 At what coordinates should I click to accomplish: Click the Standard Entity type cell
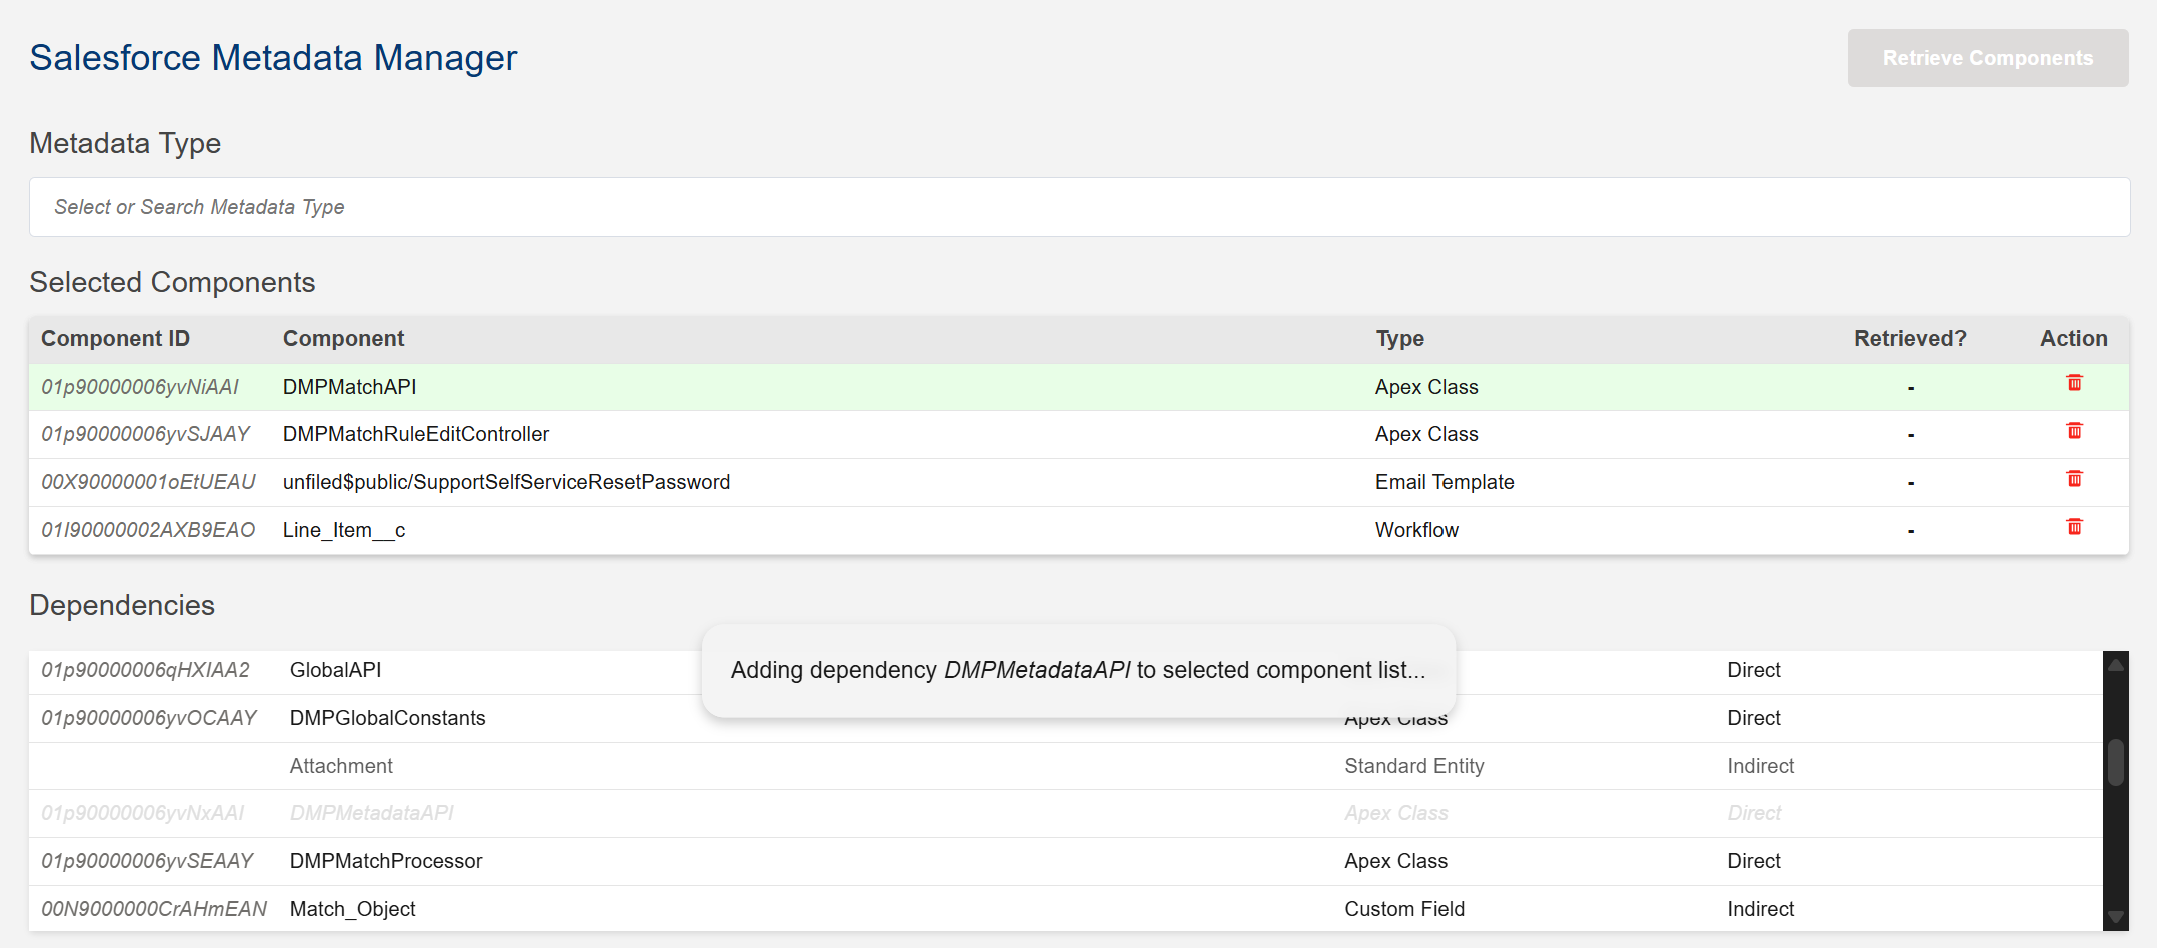click(1414, 766)
